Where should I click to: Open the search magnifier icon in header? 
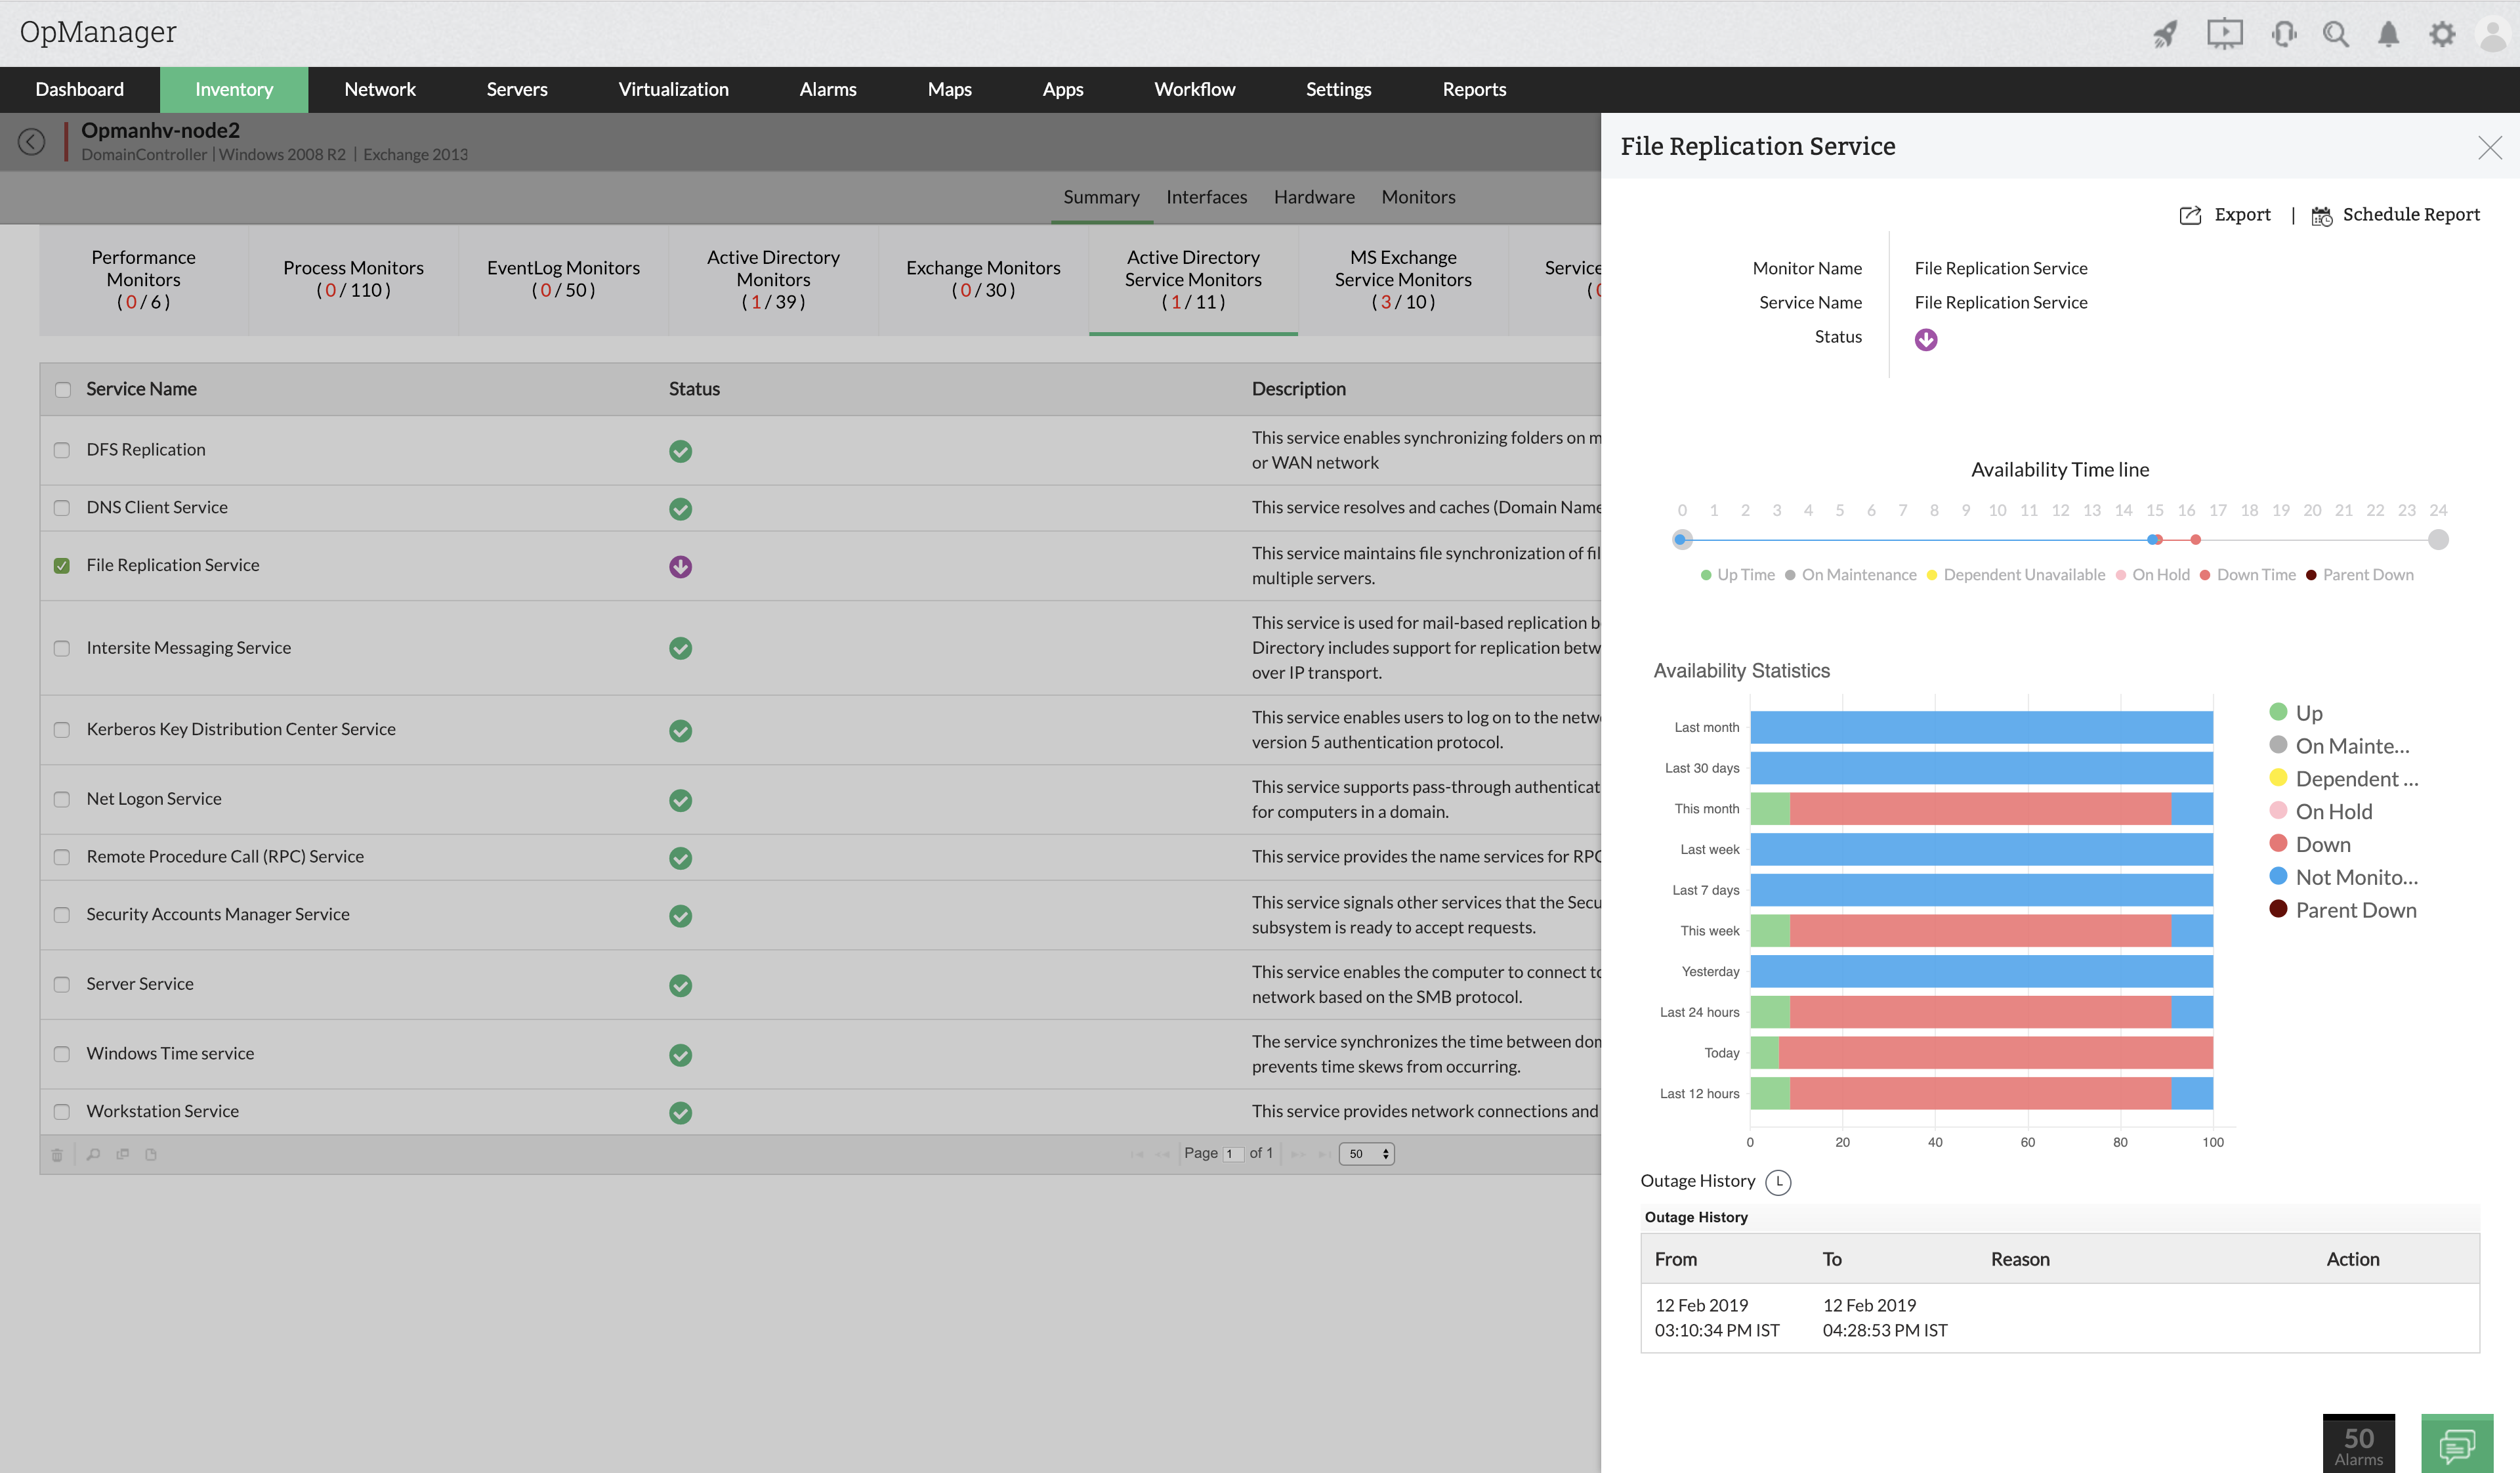(x=2336, y=35)
